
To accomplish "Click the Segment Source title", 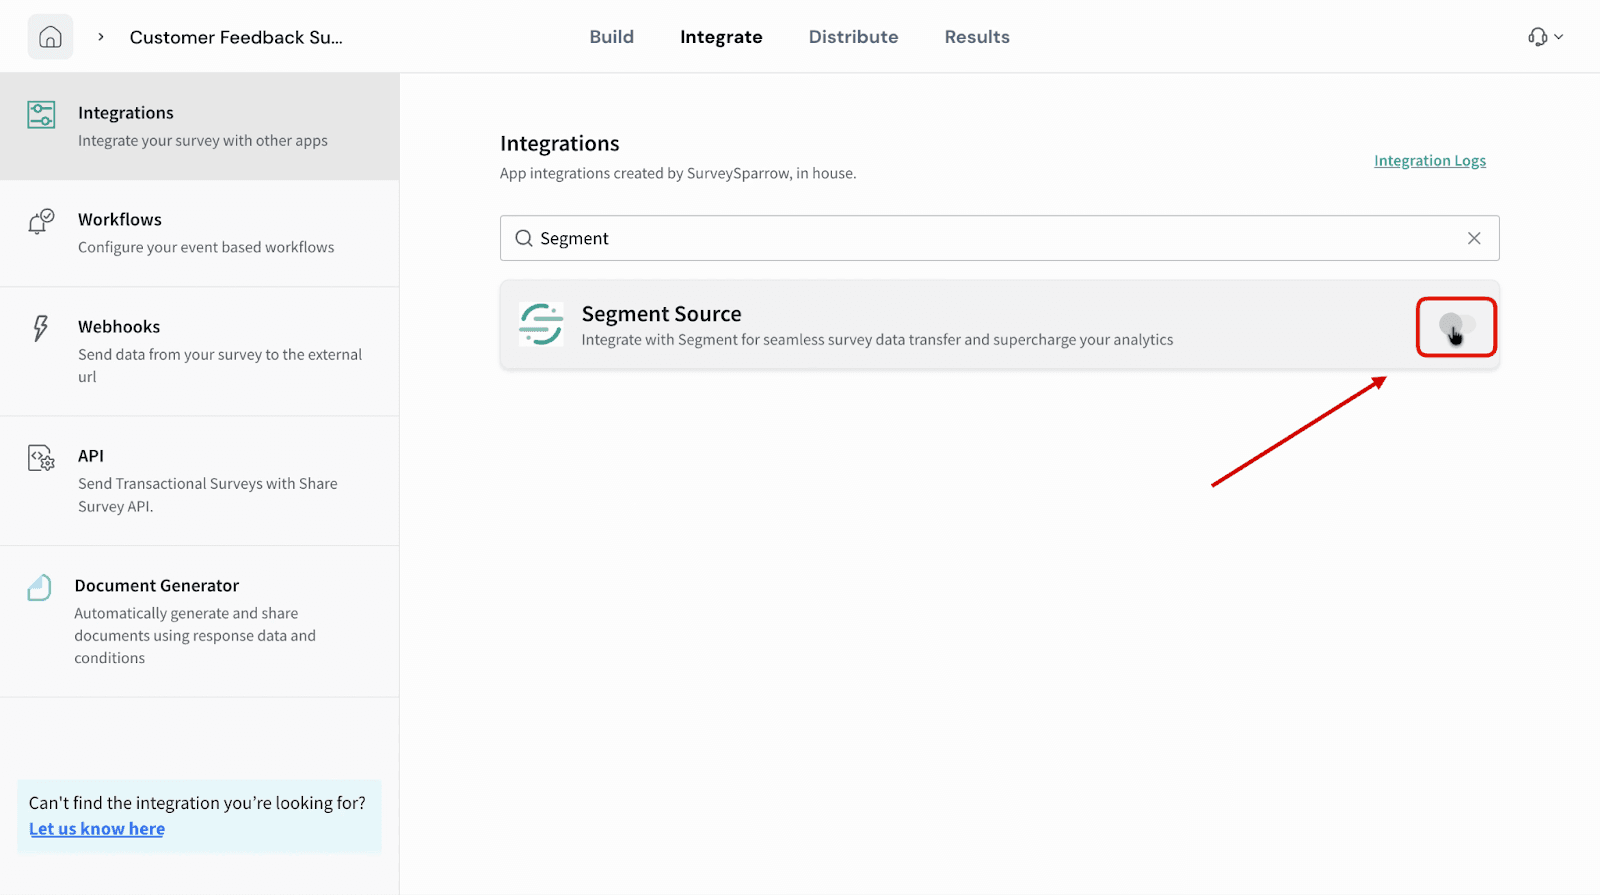I will point(662,314).
